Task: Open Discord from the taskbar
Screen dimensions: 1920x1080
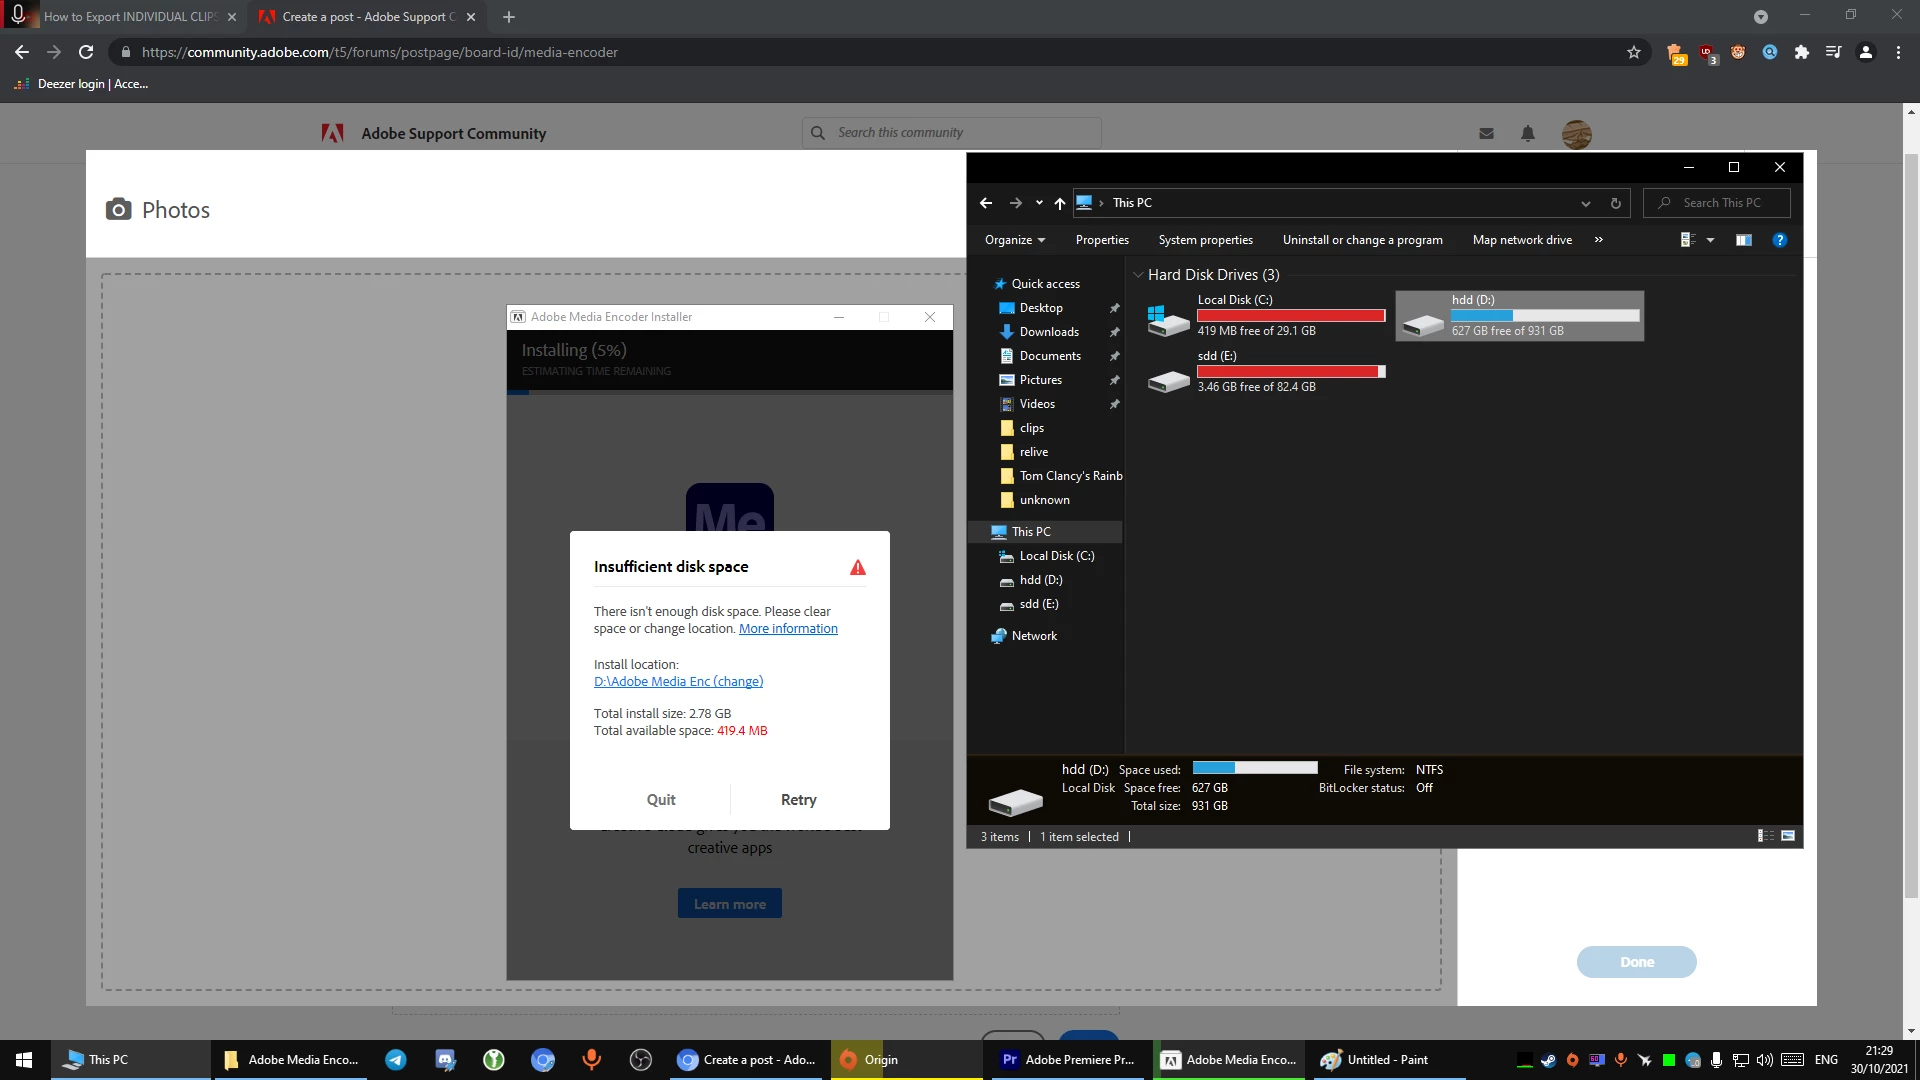Action: pyautogui.click(x=445, y=1060)
